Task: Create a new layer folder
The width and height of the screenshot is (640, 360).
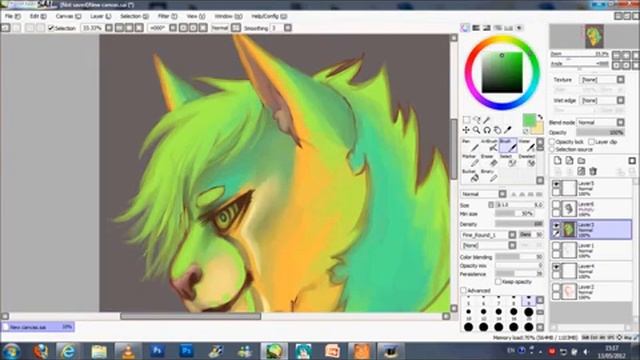Action: pyautogui.click(x=581, y=160)
